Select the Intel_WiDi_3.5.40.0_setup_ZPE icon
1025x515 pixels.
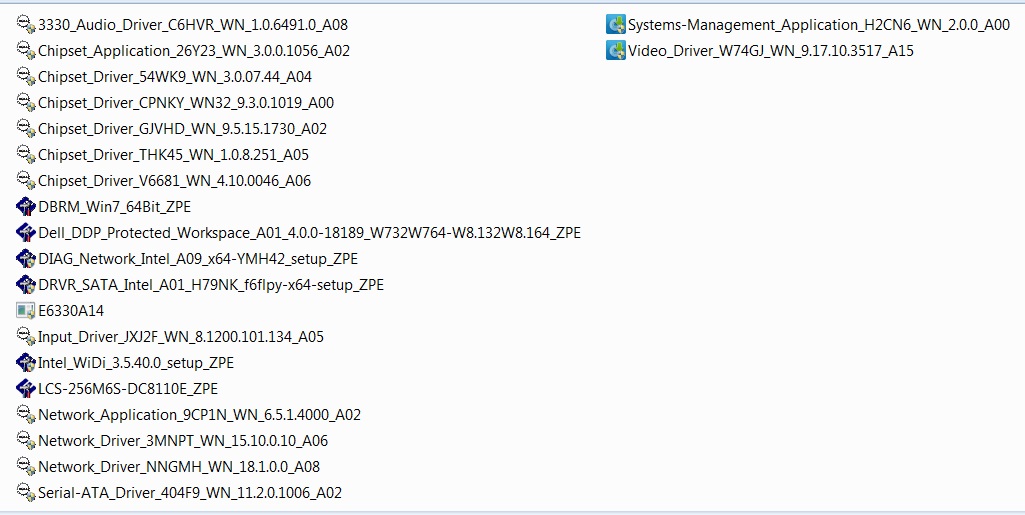25,363
